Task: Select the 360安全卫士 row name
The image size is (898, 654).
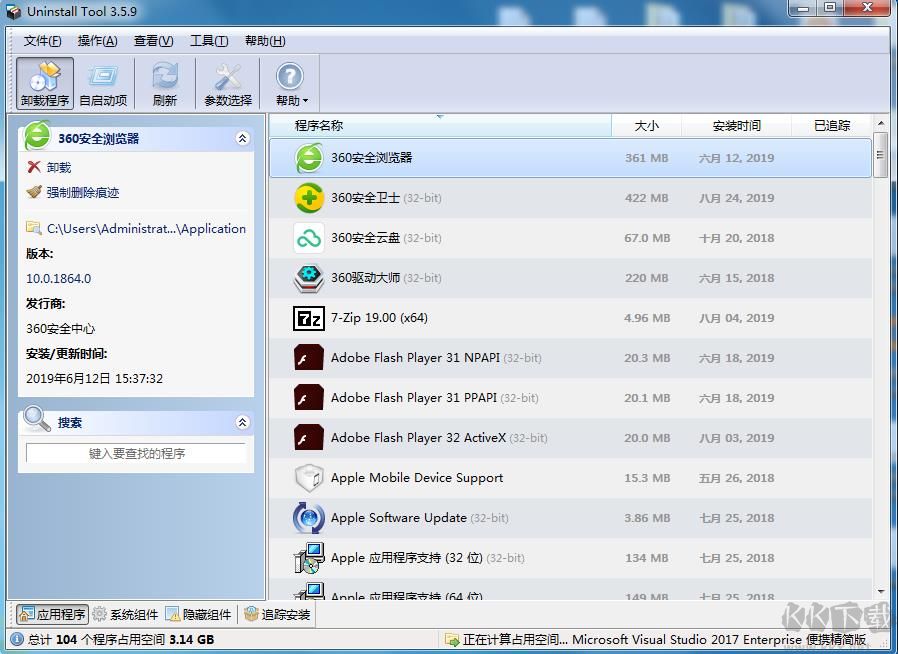Action: click(x=365, y=198)
